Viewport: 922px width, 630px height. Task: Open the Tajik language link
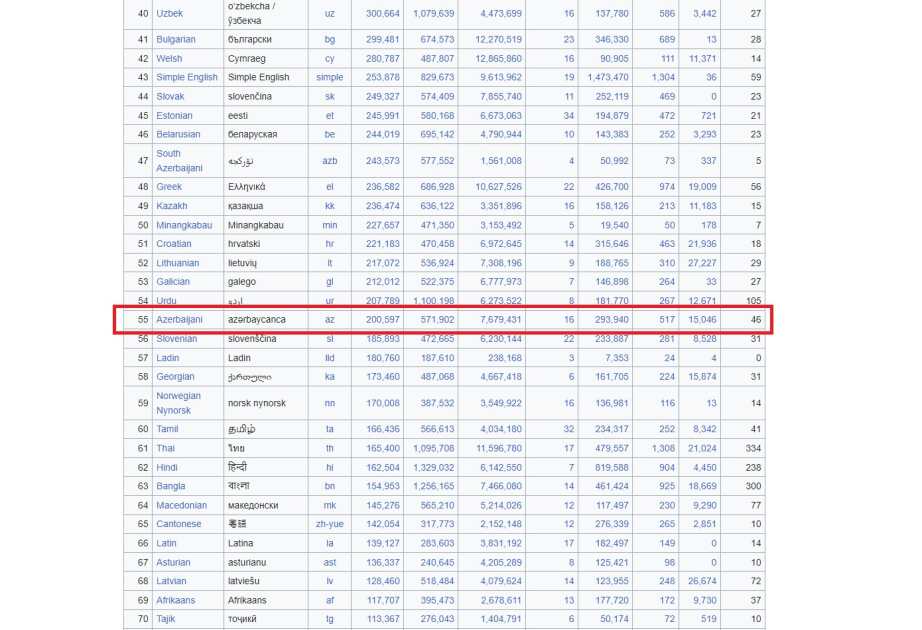point(165,619)
